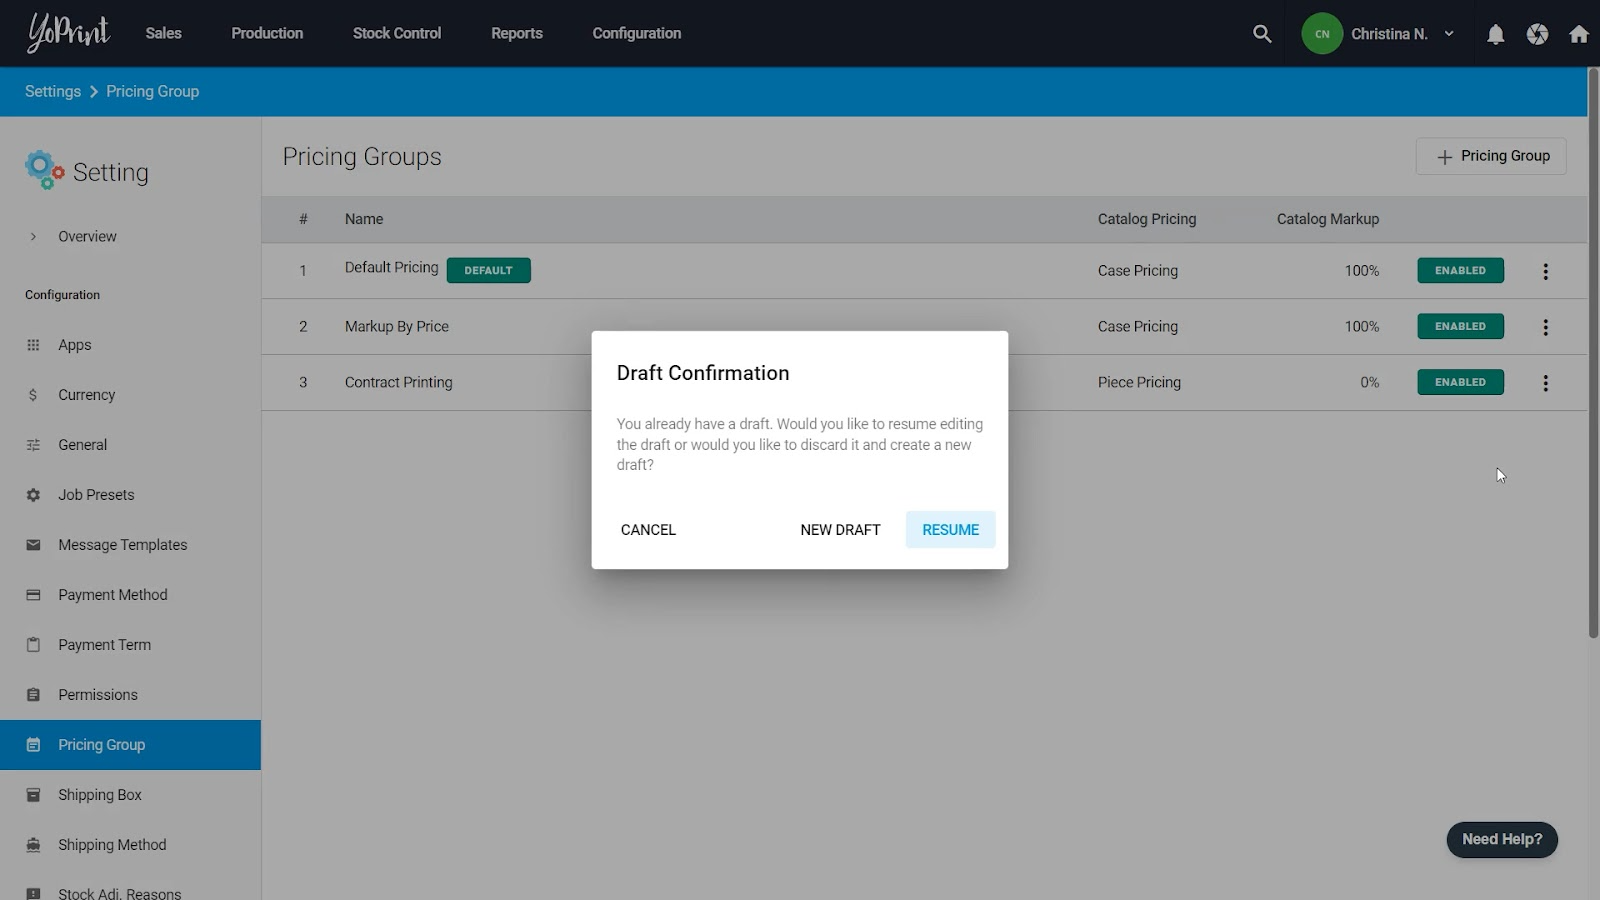Click NEW DRAFT in the dialog

pyautogui.click(x=840, y=530)
